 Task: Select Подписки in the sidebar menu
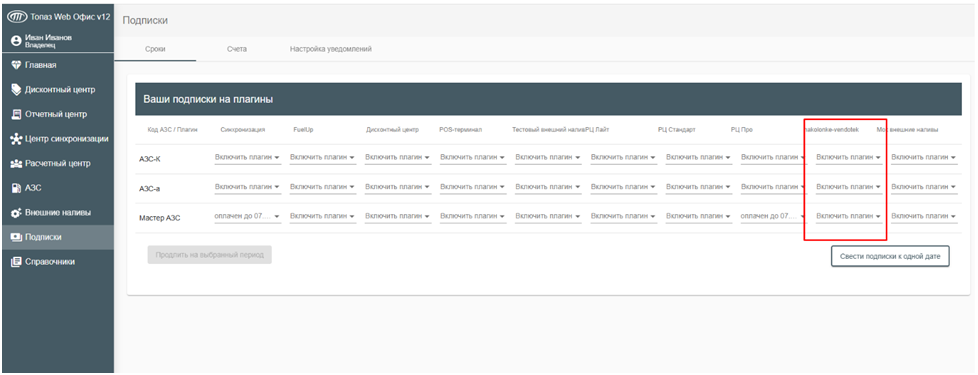pyautogui.click(x=57, y=237)
